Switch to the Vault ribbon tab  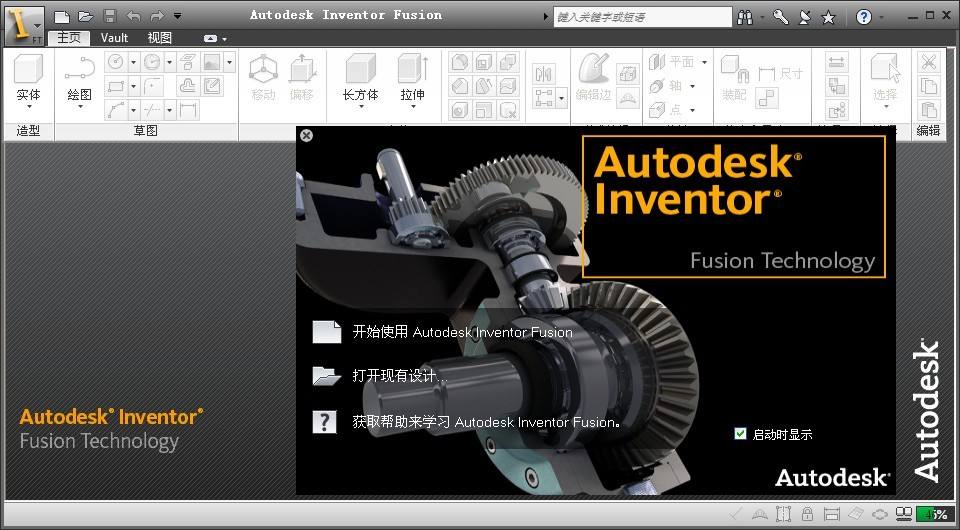point(114,38)
